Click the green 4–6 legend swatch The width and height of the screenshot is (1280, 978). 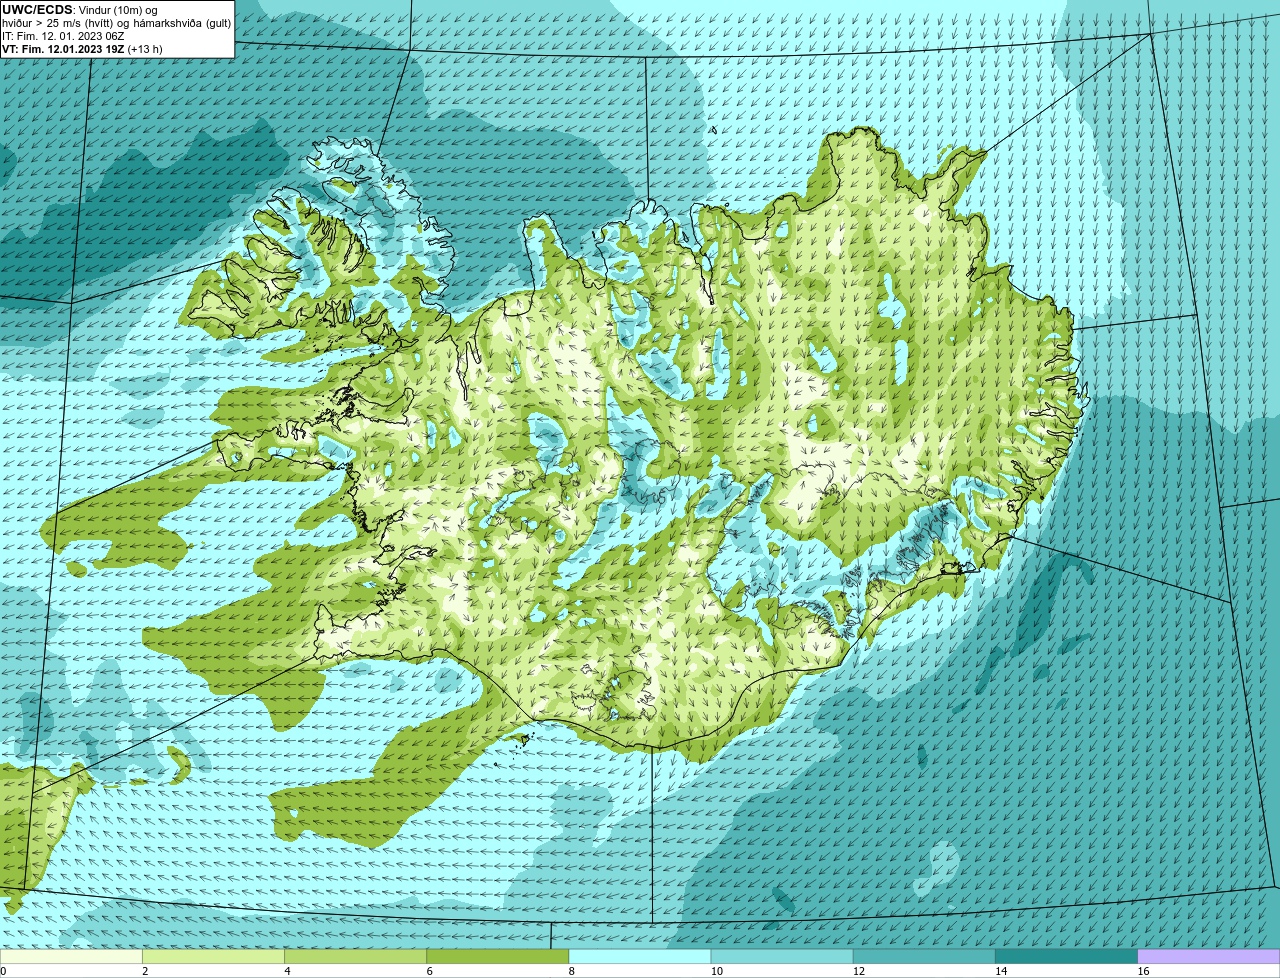(355, 957)
